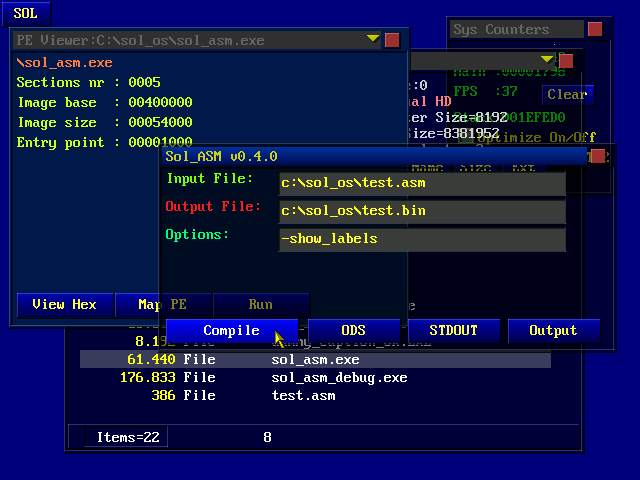Click the 176.833 file size entry
Image resolution: width=640 pixels, height=480 pixels.
pyautogui.click(x=148, y=378)
